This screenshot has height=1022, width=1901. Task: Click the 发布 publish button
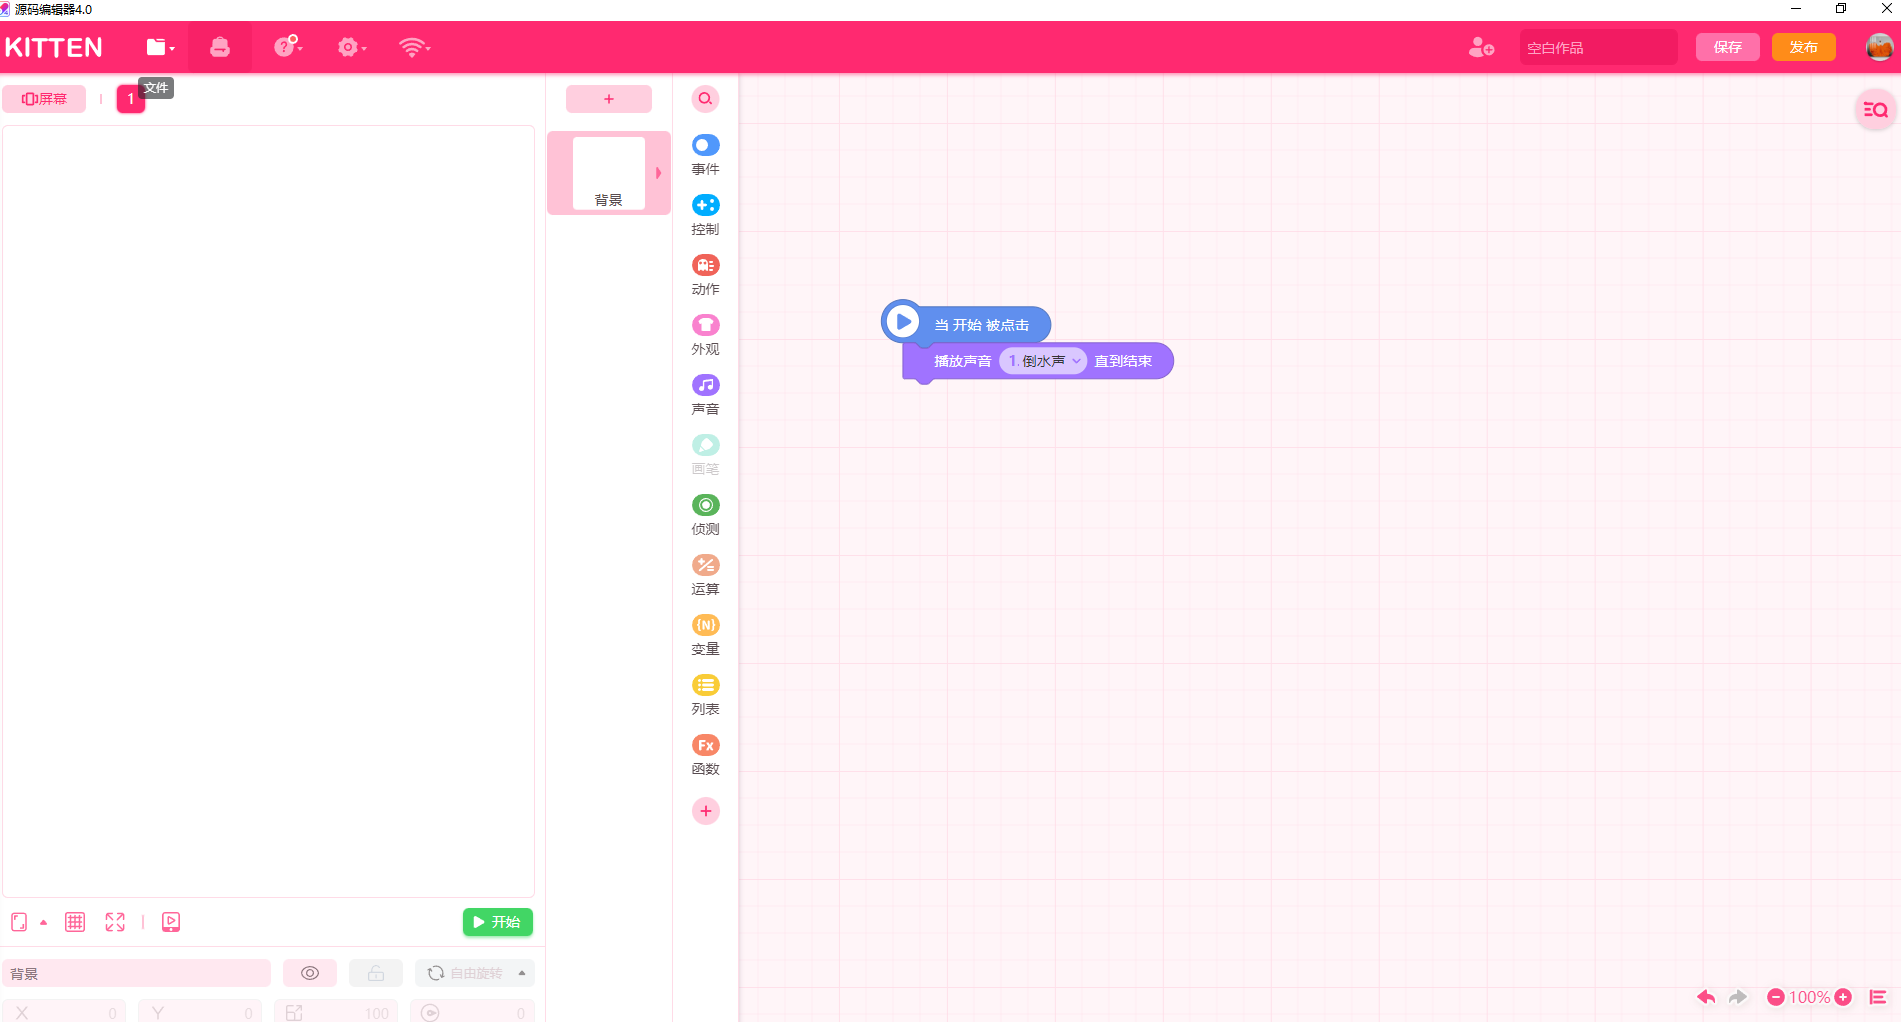click(x=1803, y=47)
